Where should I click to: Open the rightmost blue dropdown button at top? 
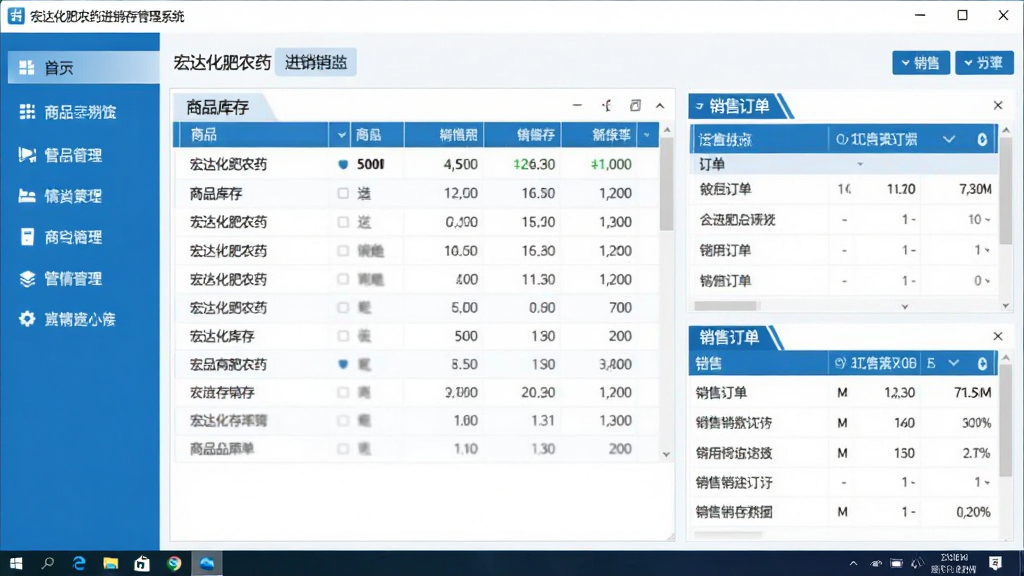pos(984,63)
